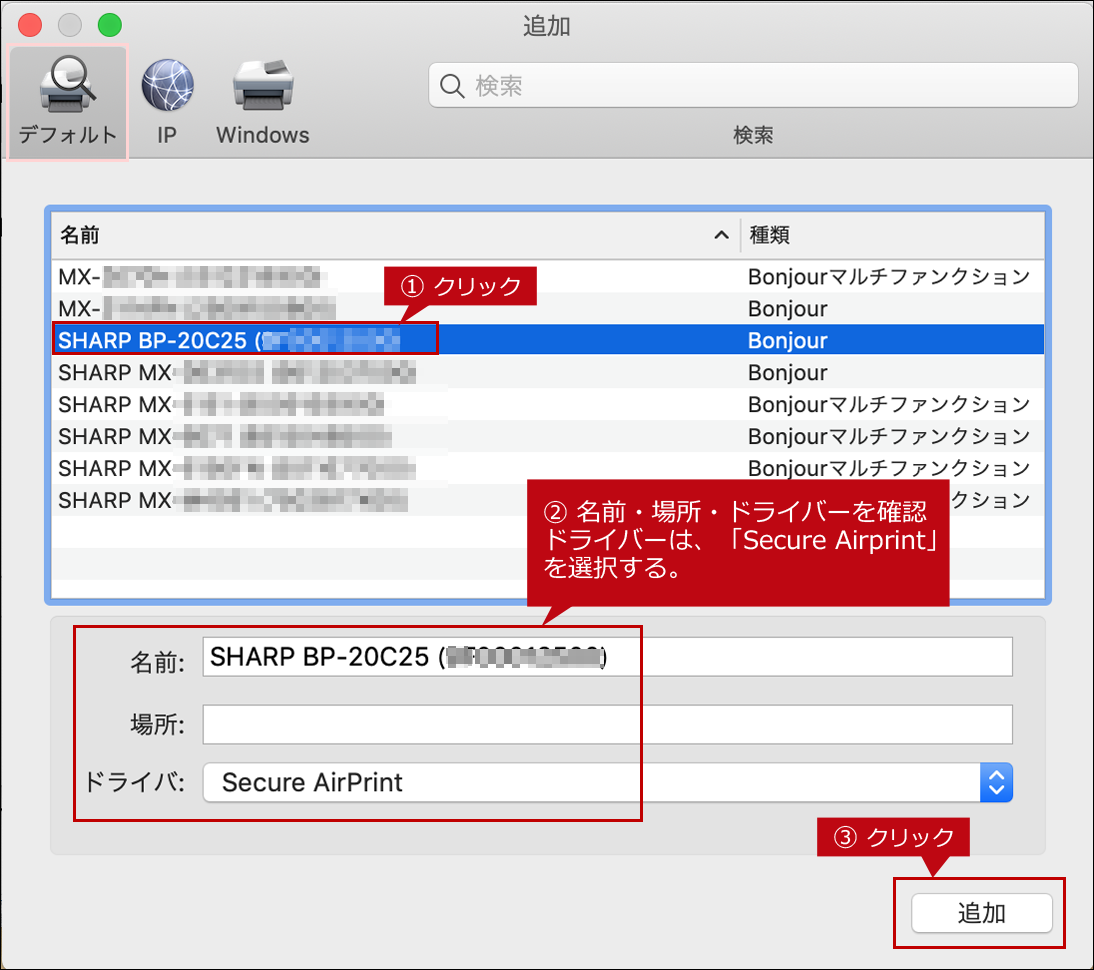Switch to the IP globe tab
Image resolution: width=1094 pixels, height=970 pixels.
click(x=167, y=102)
